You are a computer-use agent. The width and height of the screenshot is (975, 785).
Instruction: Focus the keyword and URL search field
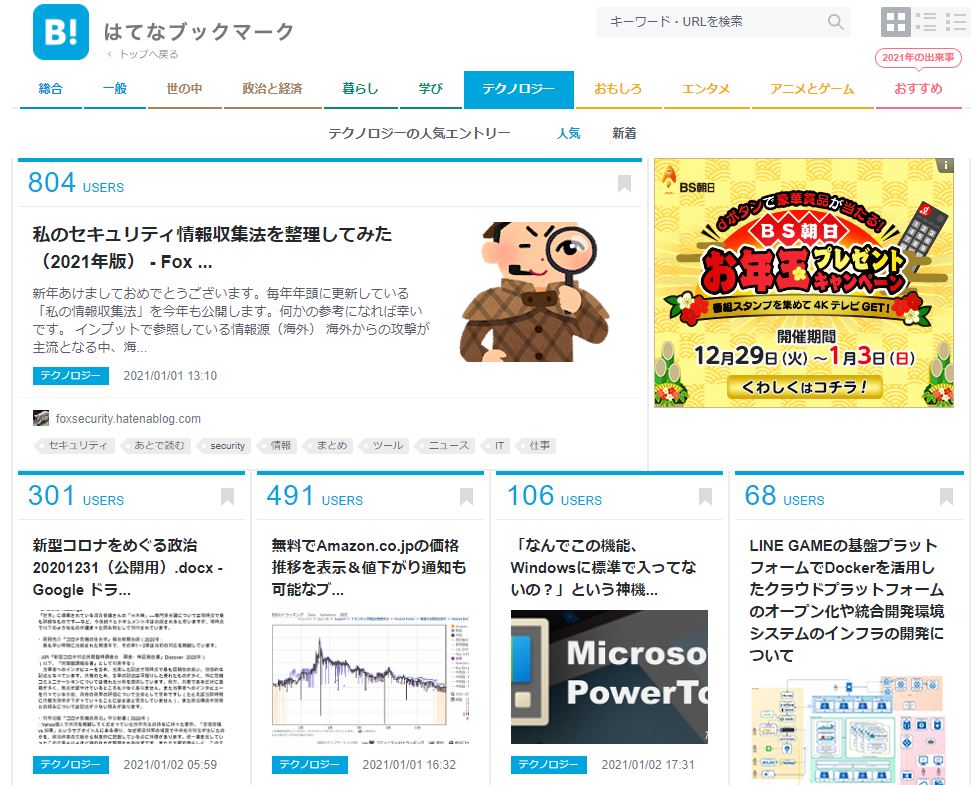(x=723, y=22)
